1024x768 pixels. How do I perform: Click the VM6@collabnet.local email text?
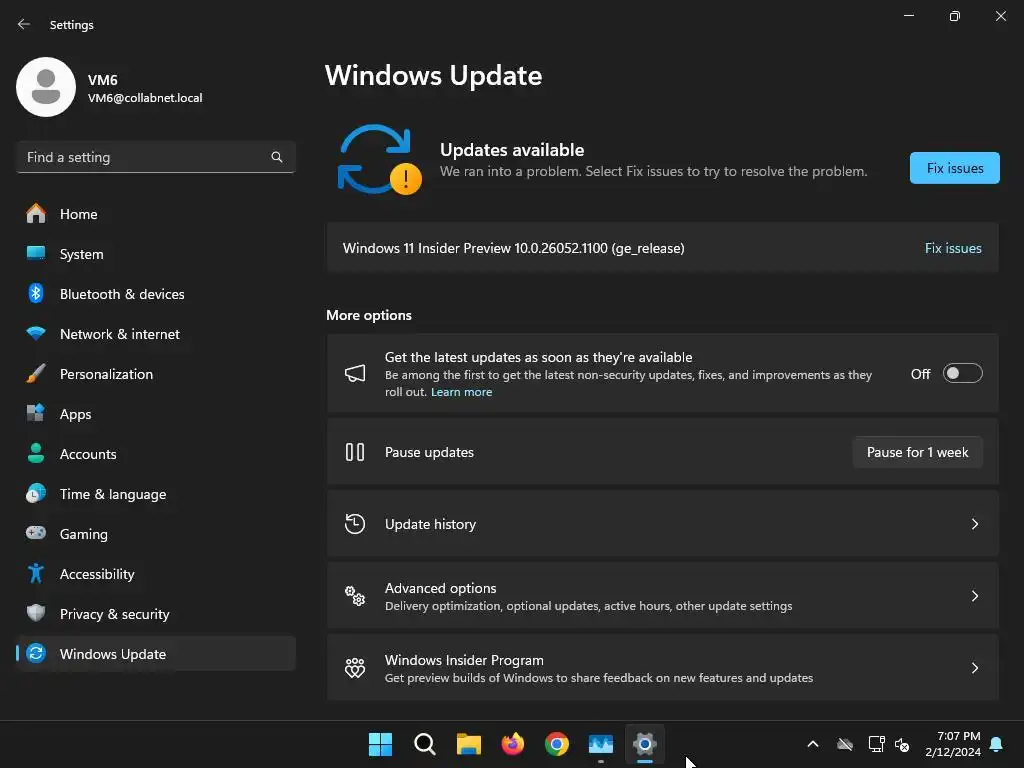145,98
